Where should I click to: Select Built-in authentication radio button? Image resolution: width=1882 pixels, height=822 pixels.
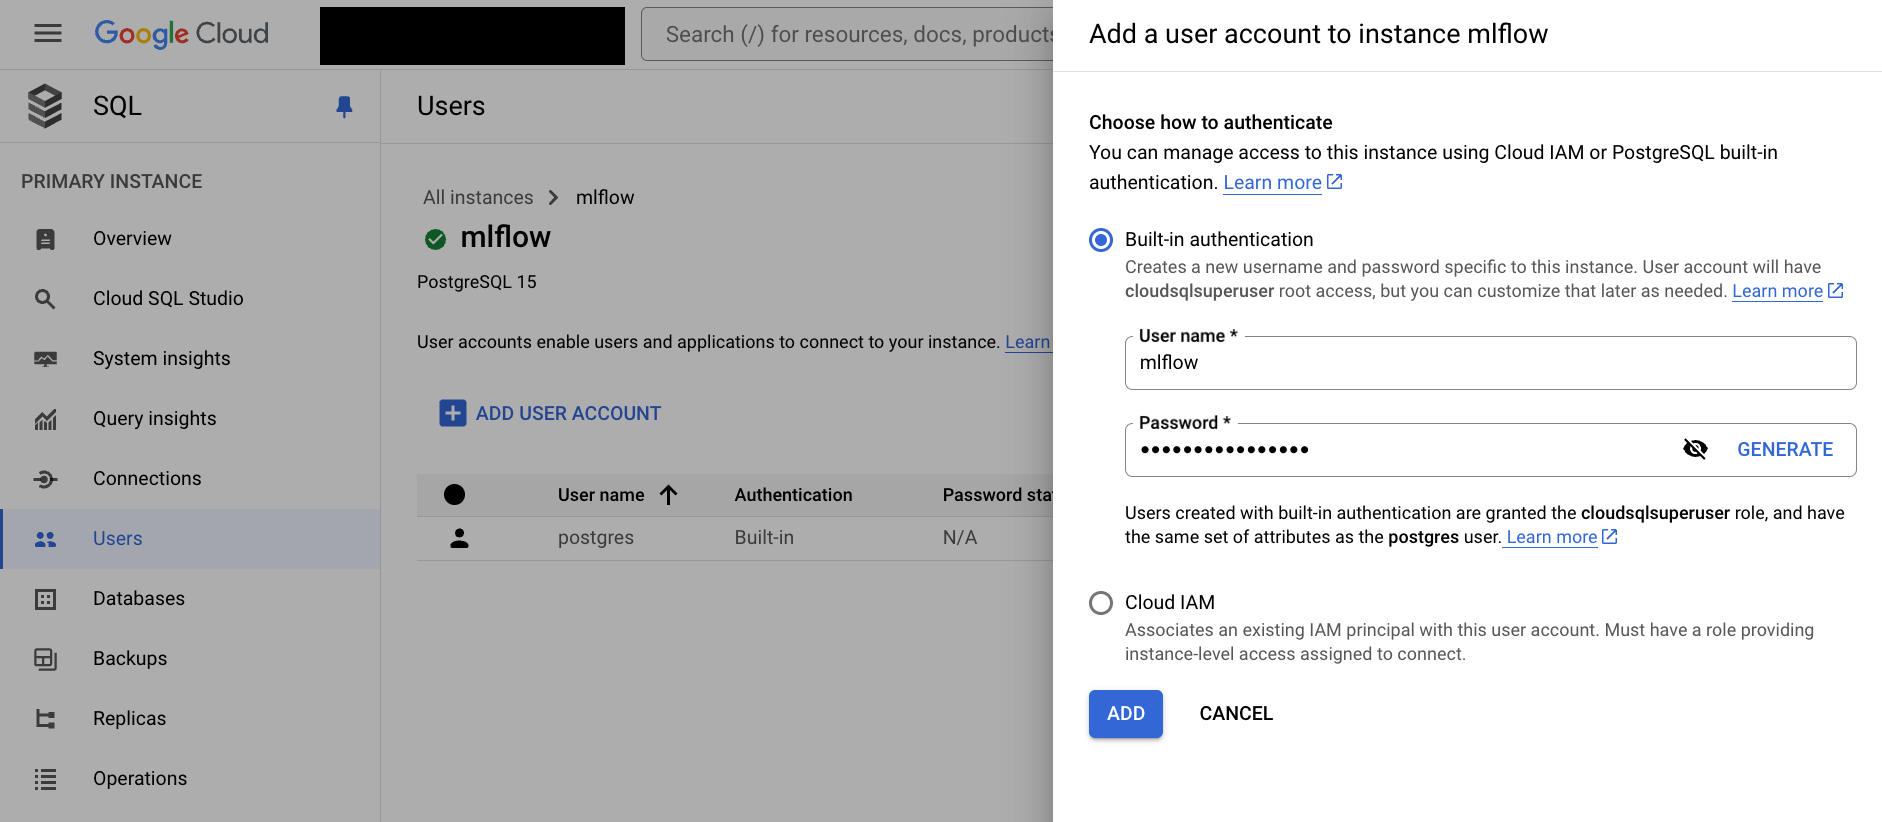(x=1101, y=240)
